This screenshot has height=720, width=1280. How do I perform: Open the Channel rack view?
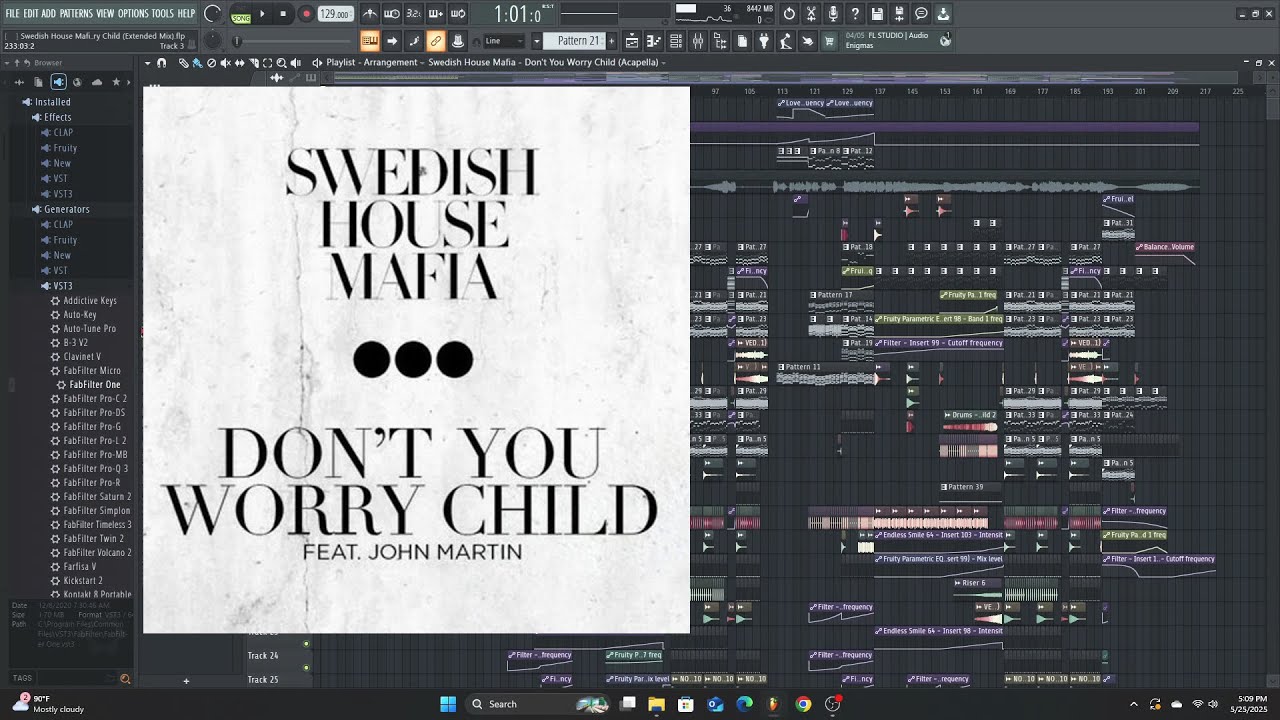coord(676,41)
